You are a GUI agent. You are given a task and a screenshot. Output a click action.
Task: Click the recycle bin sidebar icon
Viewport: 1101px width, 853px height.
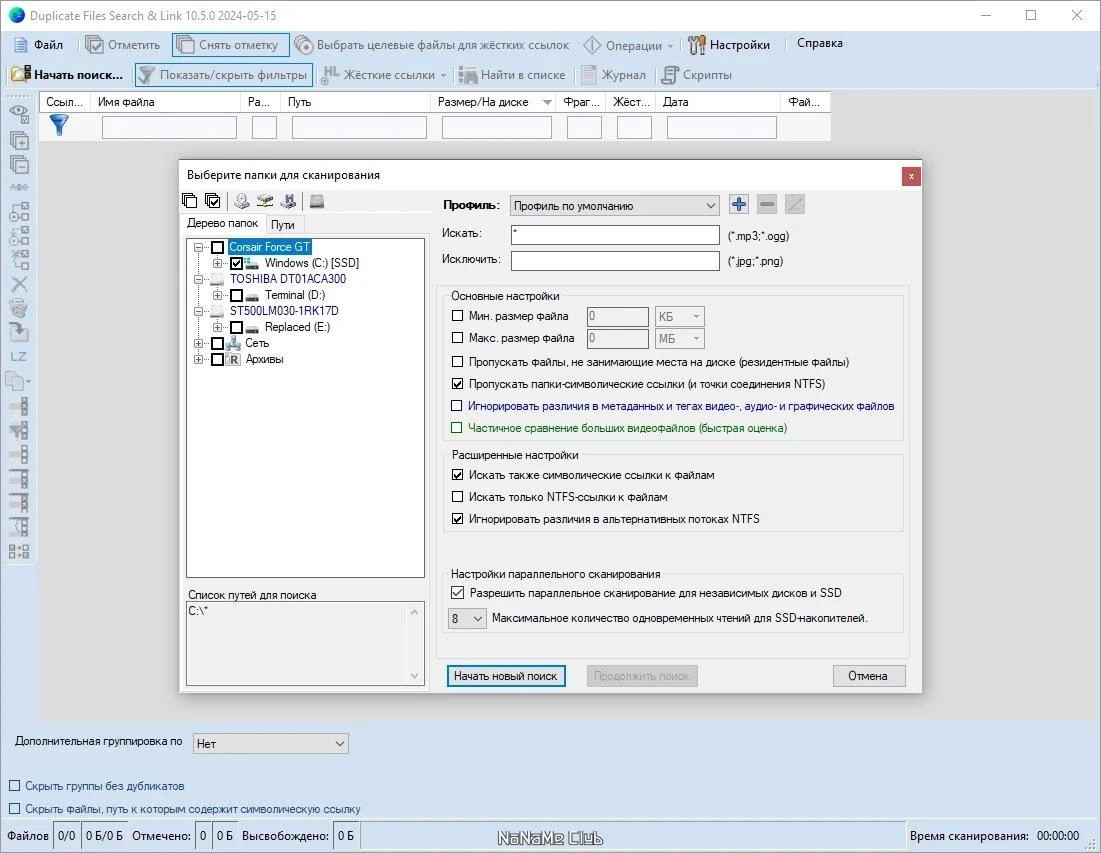pyautogui.click(x=19, y=308)
